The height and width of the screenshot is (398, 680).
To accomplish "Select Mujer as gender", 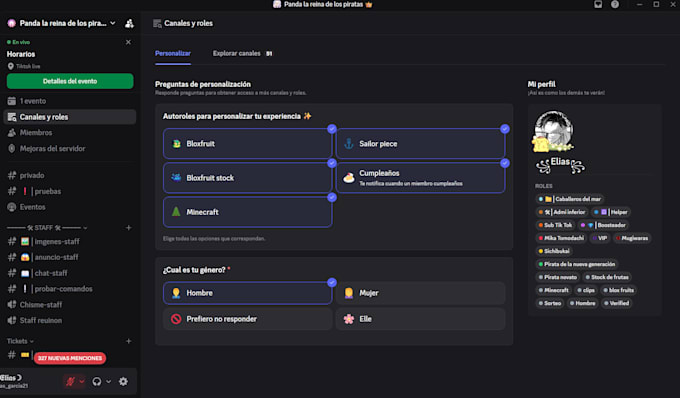I will (420, 293).
